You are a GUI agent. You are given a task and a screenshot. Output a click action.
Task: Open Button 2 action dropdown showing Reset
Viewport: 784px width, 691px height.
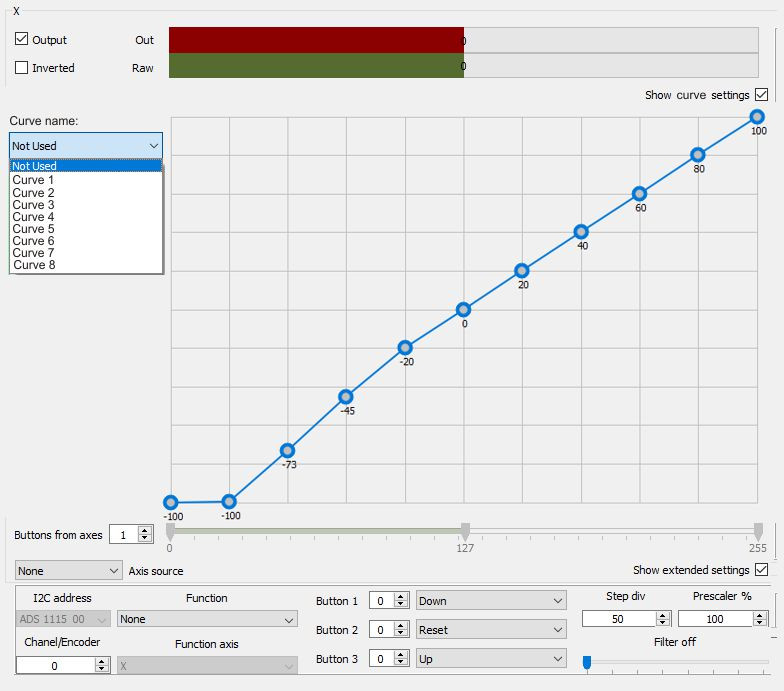(491, 630)
